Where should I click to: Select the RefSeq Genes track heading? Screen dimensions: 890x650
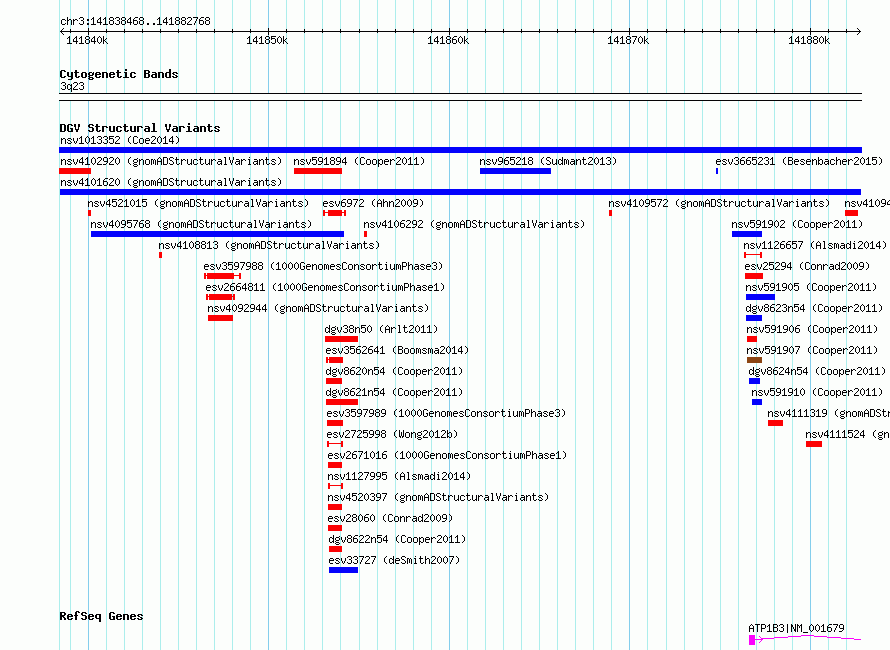(101, 617)
